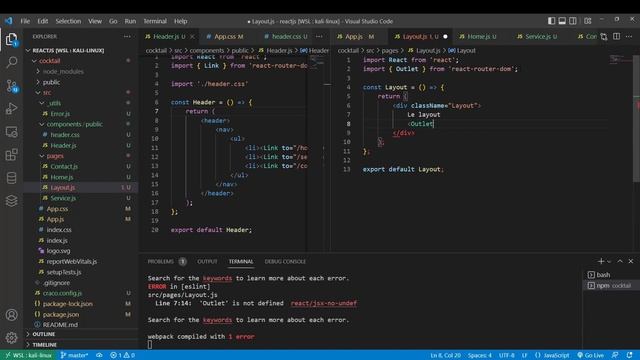Click Spaces: 4 indentation setting
Screen dimensions: 640x360
coord(480,355)
